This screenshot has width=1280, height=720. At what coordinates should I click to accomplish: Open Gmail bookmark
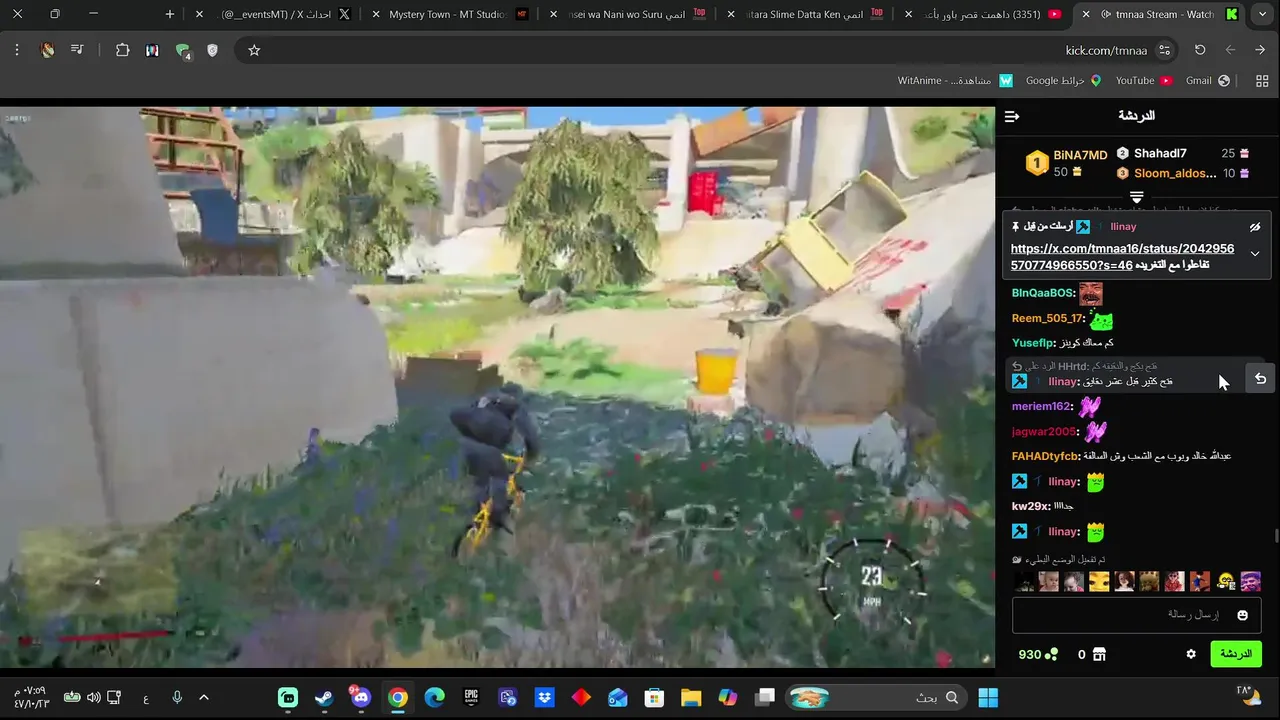pyautogui.click(x=1208, y=80)
